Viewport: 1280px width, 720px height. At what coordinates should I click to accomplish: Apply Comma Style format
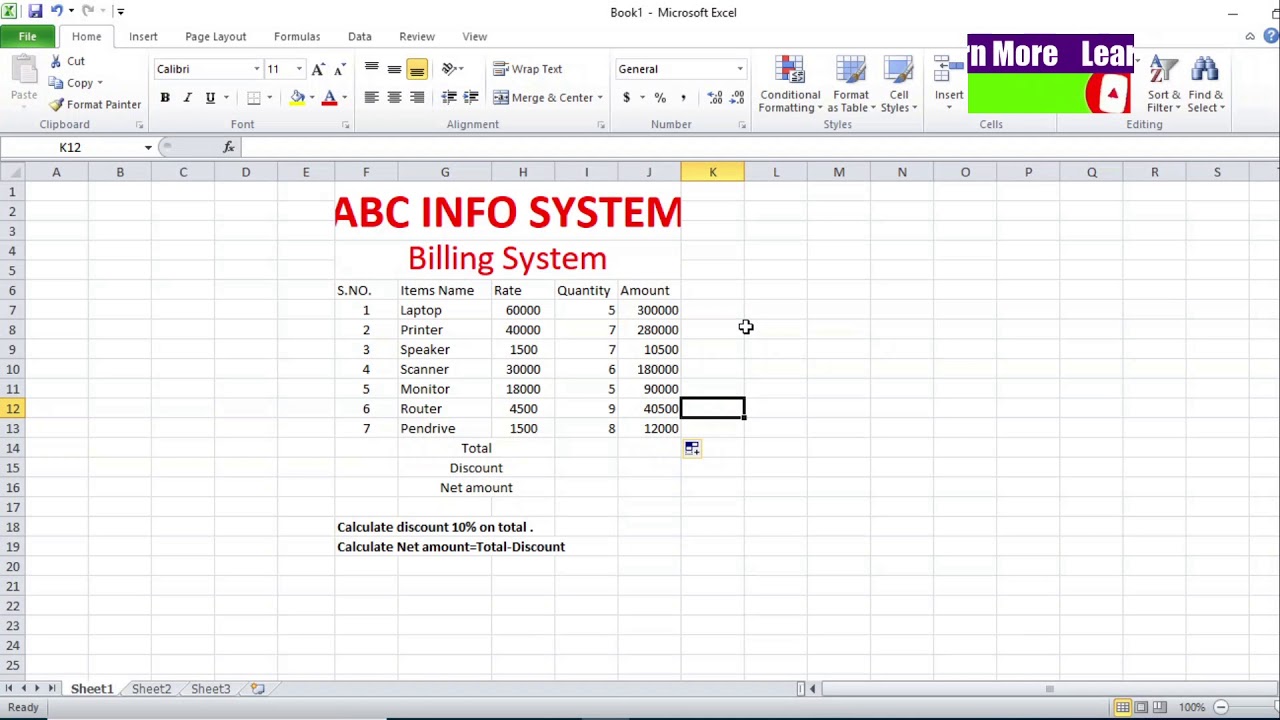pyautogui.click(x=683, y=98)
